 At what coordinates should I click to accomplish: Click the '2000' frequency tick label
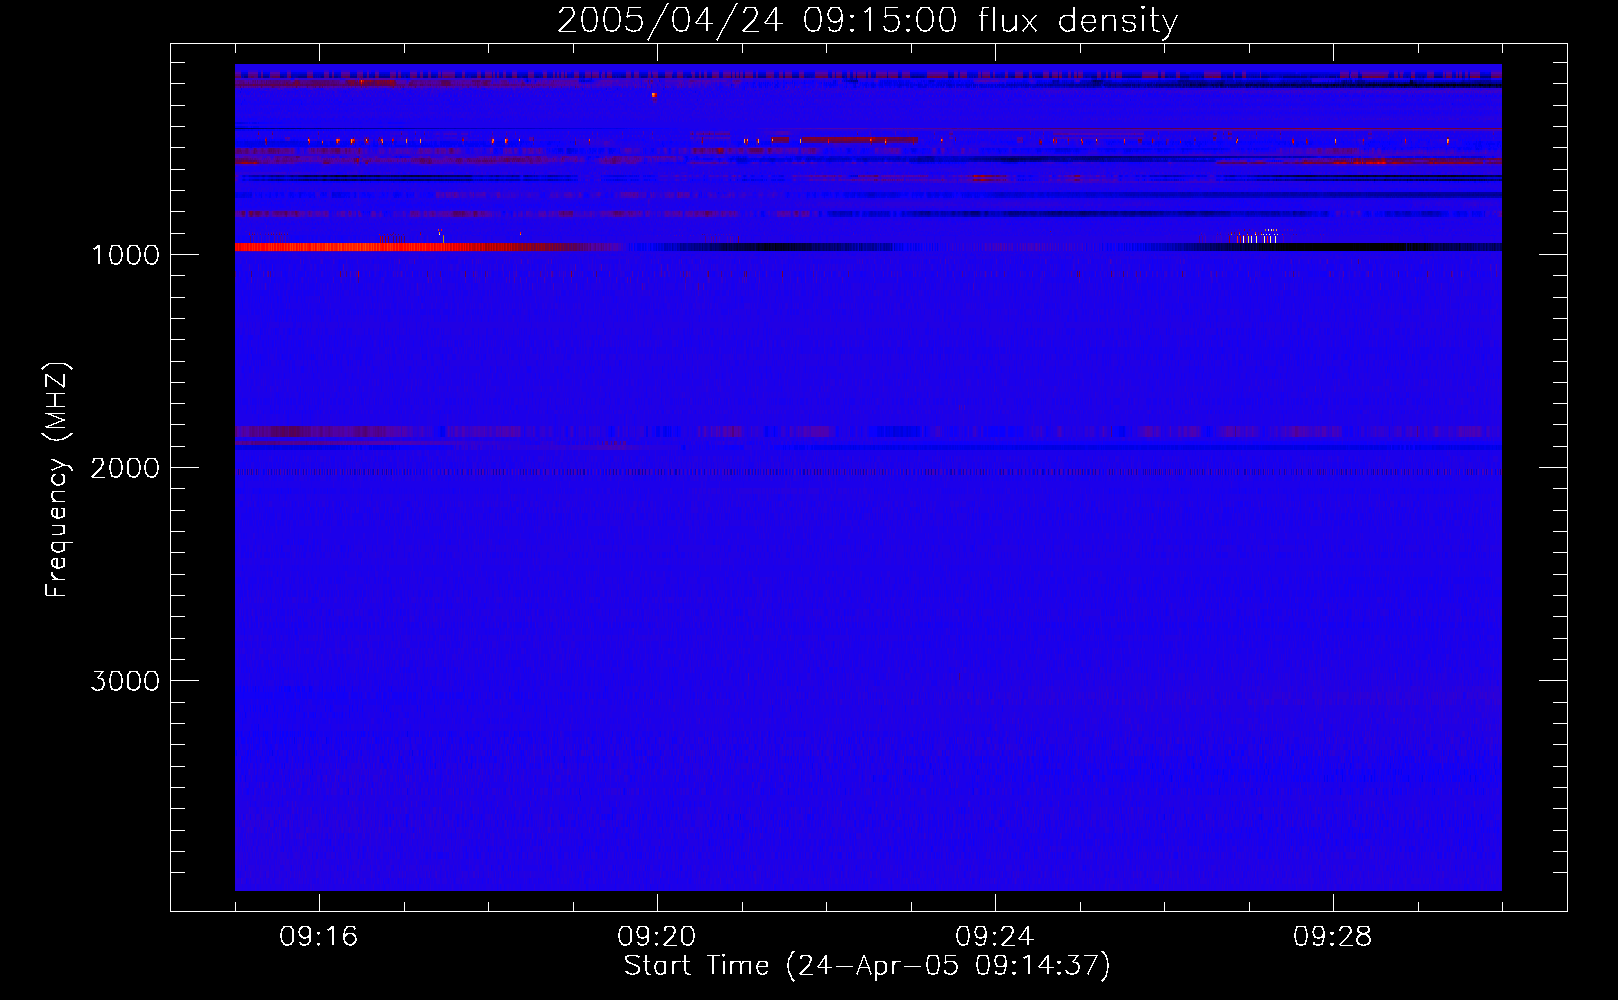pos(125,468)
